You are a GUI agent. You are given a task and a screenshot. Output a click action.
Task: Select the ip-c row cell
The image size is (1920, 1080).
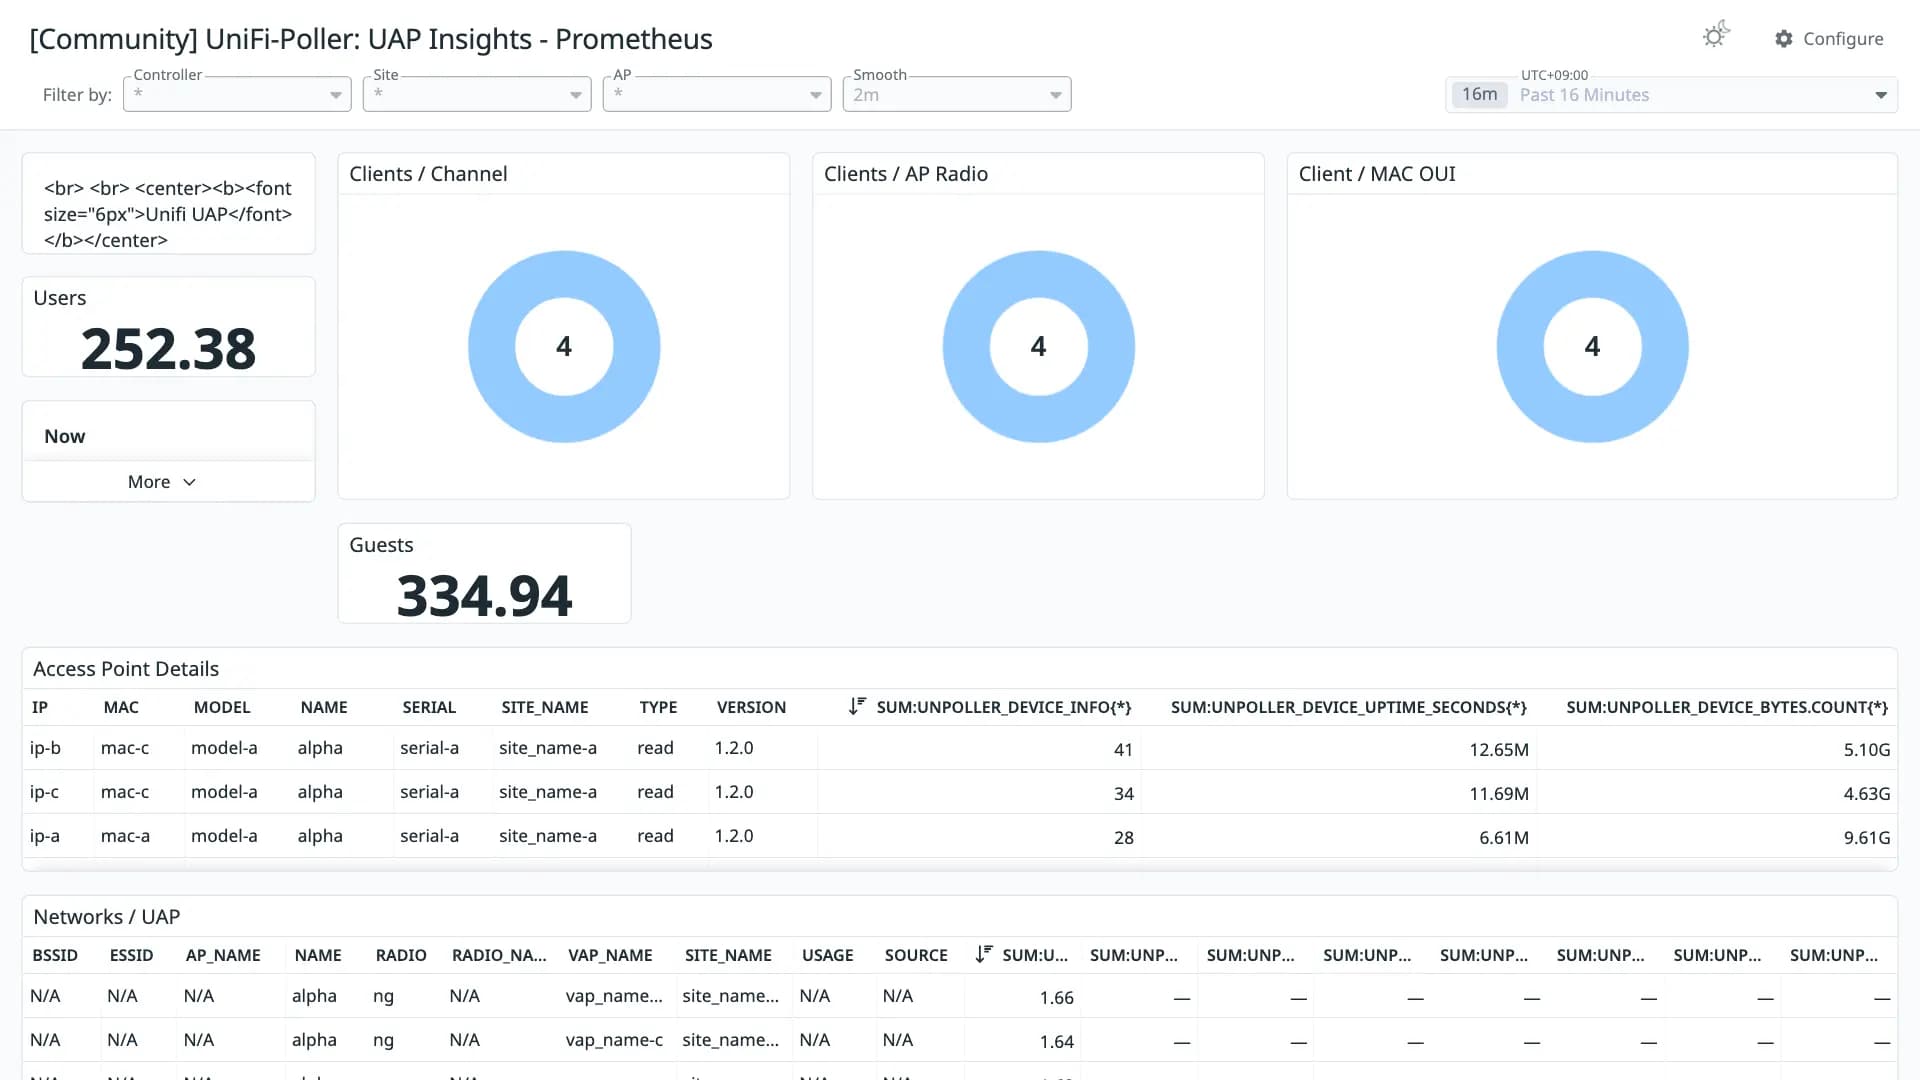(x=44, y=792)
